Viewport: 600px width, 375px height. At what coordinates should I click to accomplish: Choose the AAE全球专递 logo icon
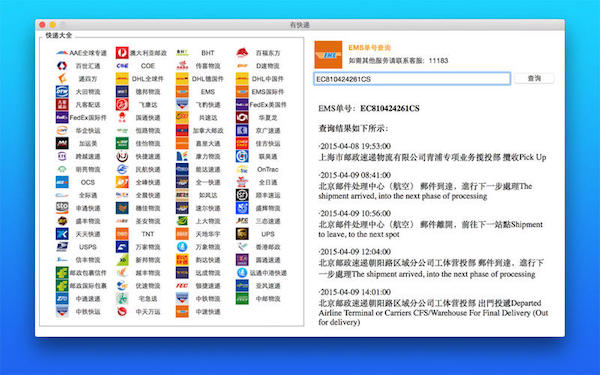coord(62,53)
